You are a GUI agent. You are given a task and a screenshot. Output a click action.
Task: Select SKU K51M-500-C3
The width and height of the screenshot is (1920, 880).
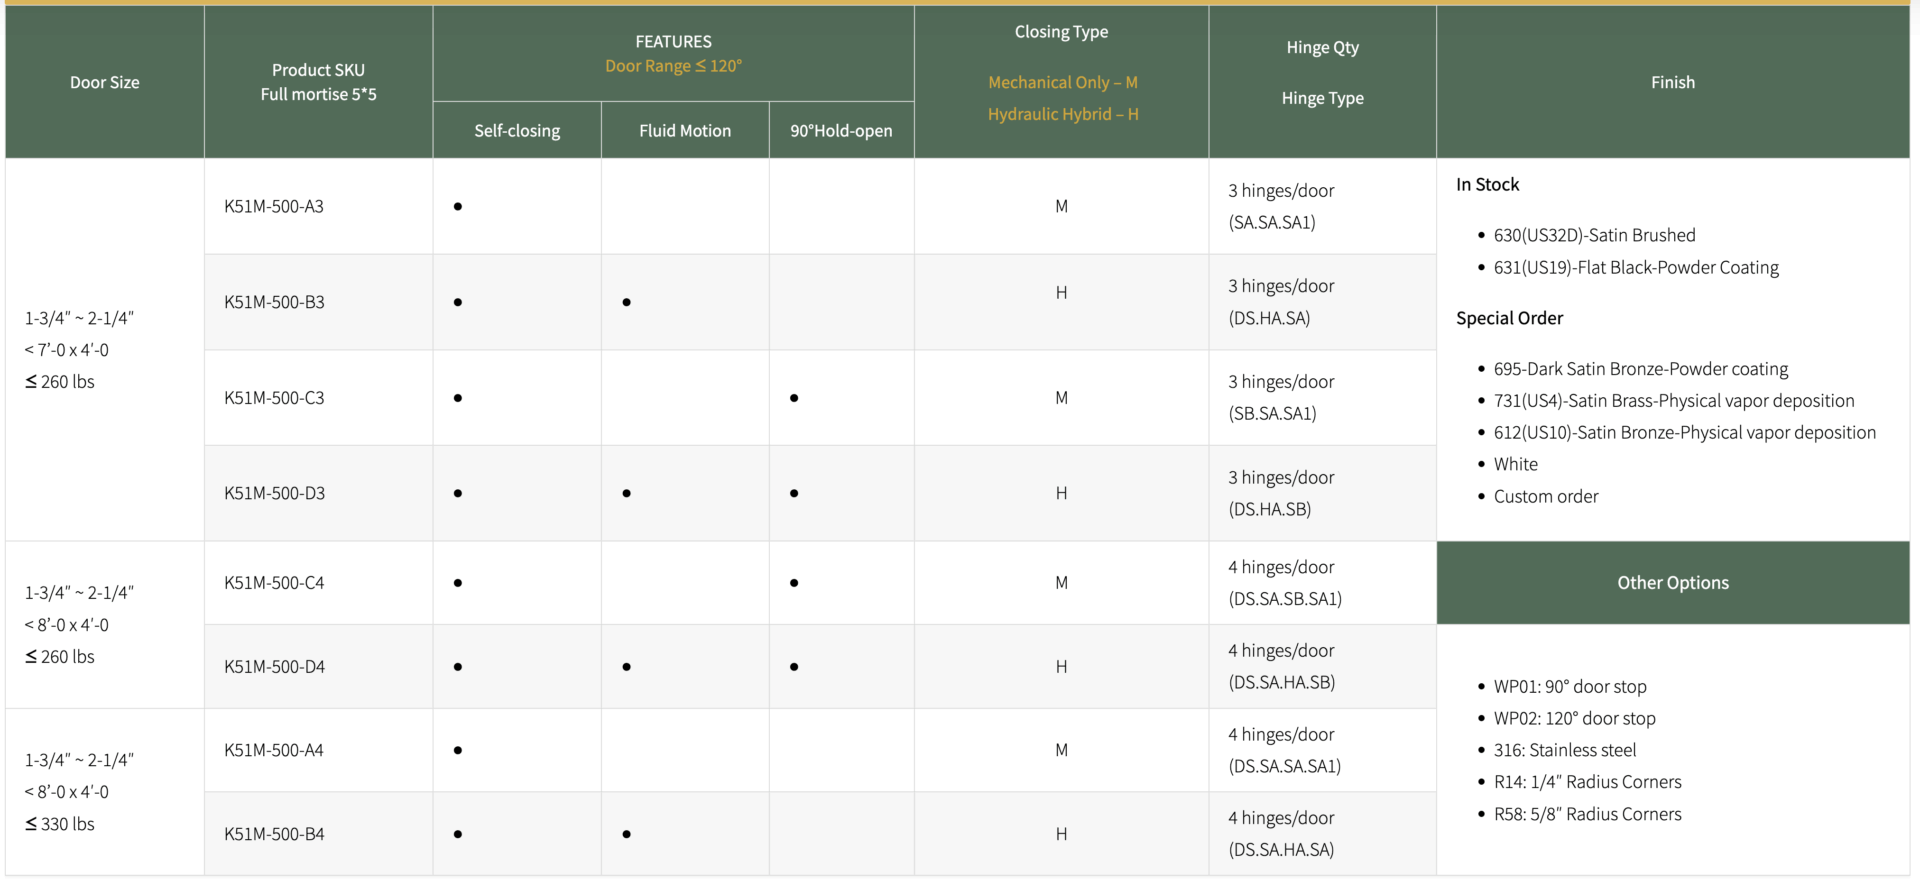274,398
